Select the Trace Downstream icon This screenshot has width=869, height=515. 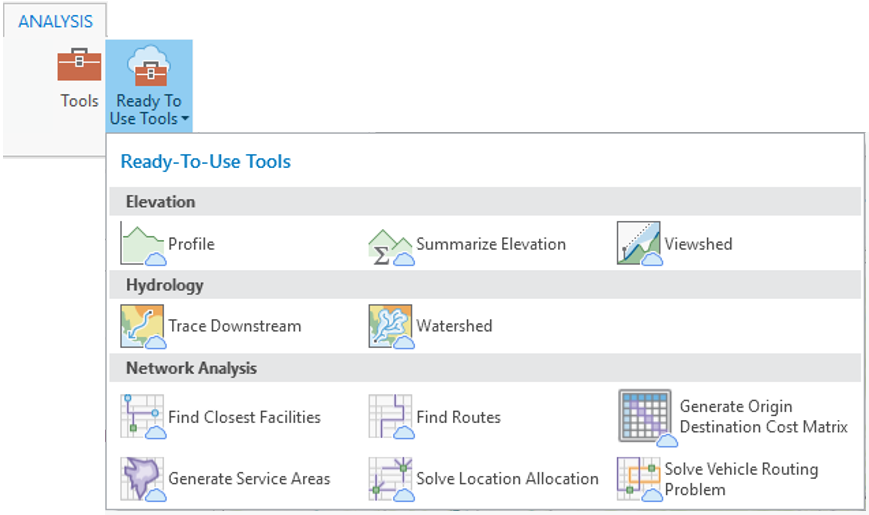pyautogui.click(x=143, y=326)
